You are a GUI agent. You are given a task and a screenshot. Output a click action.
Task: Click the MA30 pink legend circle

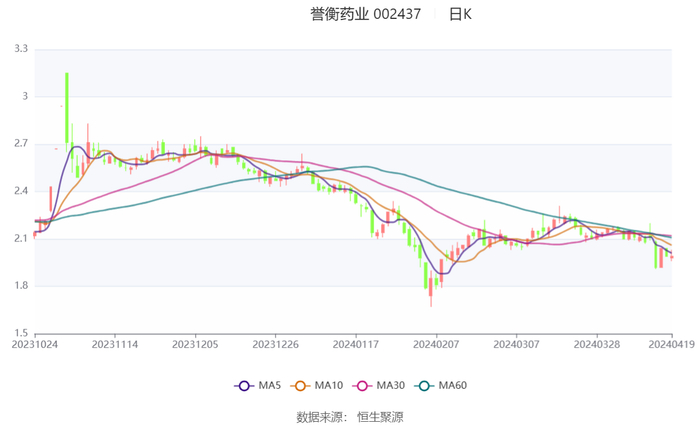pyautogui.click(x=367, y=386)
